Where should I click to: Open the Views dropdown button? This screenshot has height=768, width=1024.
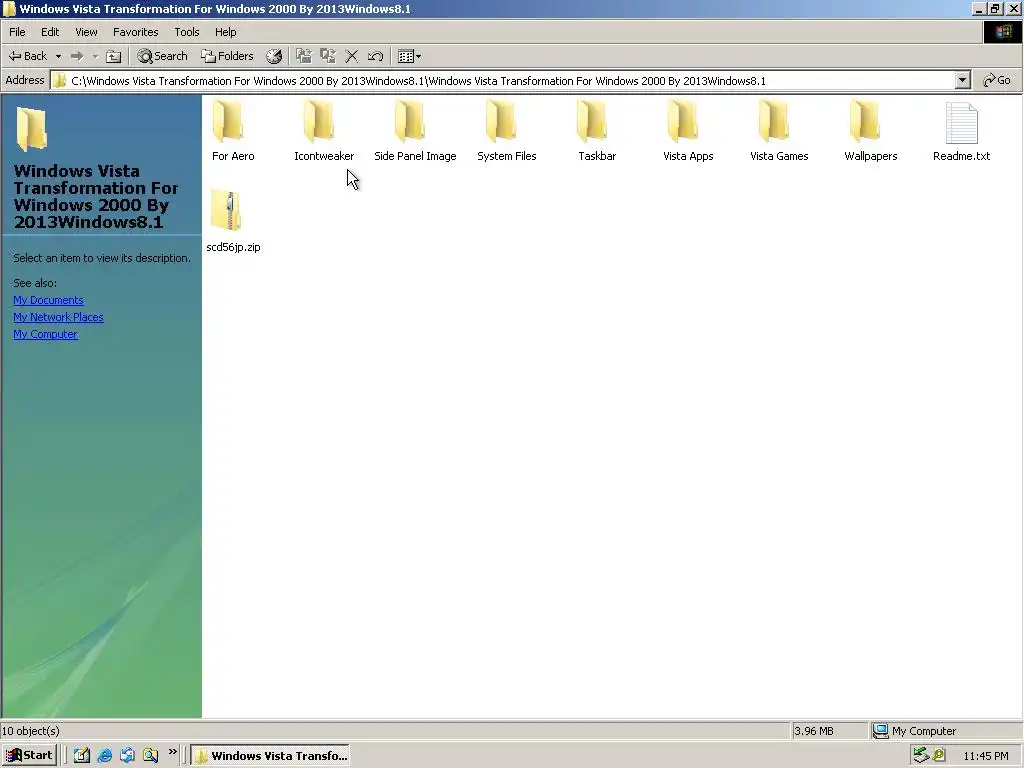(409, 56)
